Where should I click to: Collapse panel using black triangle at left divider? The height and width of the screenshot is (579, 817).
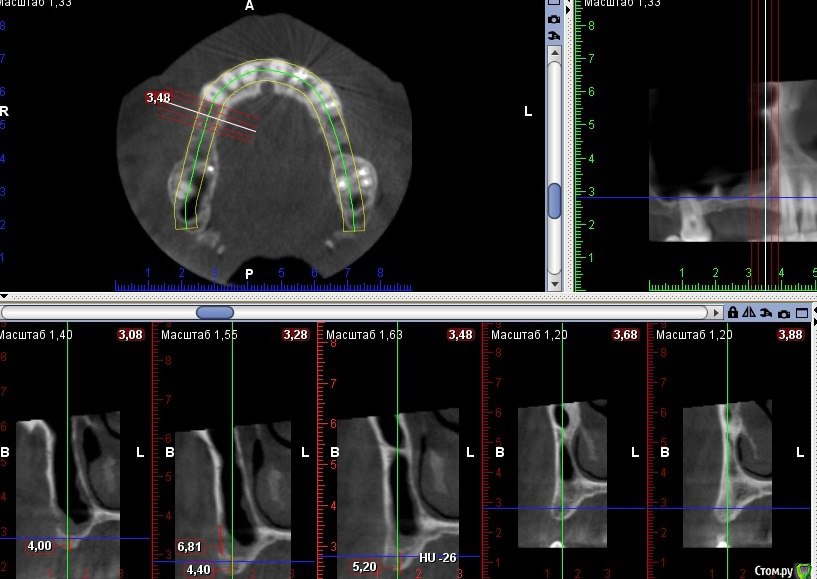pyautogui.click(x=4, y=297)
